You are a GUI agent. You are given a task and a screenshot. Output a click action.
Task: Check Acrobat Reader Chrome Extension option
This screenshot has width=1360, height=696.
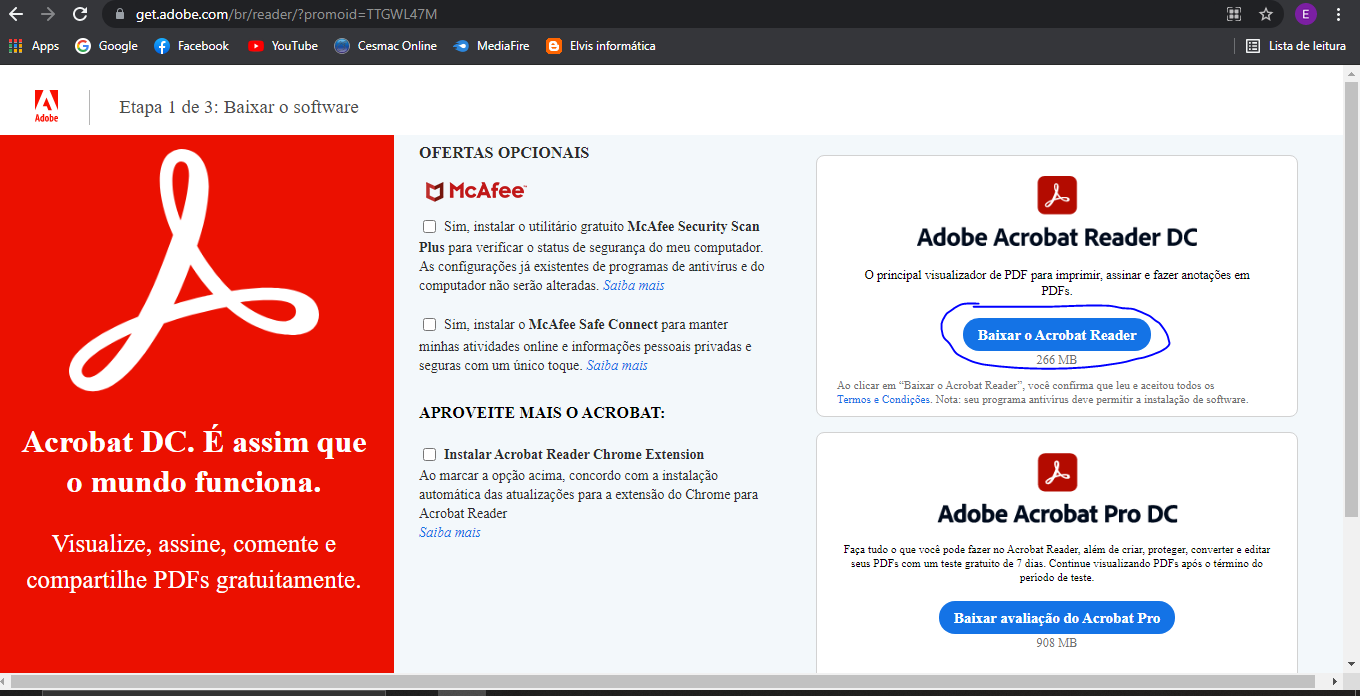coord(429,454)
